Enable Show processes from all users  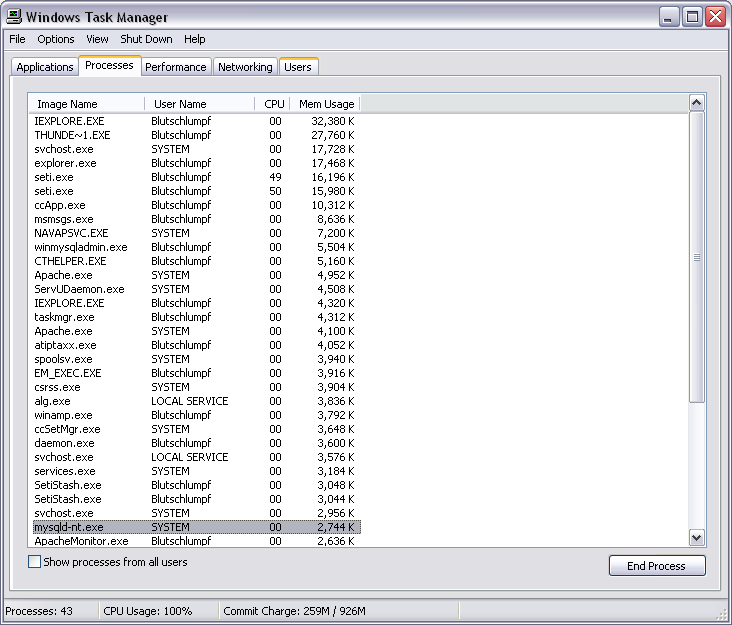point(34,562)
